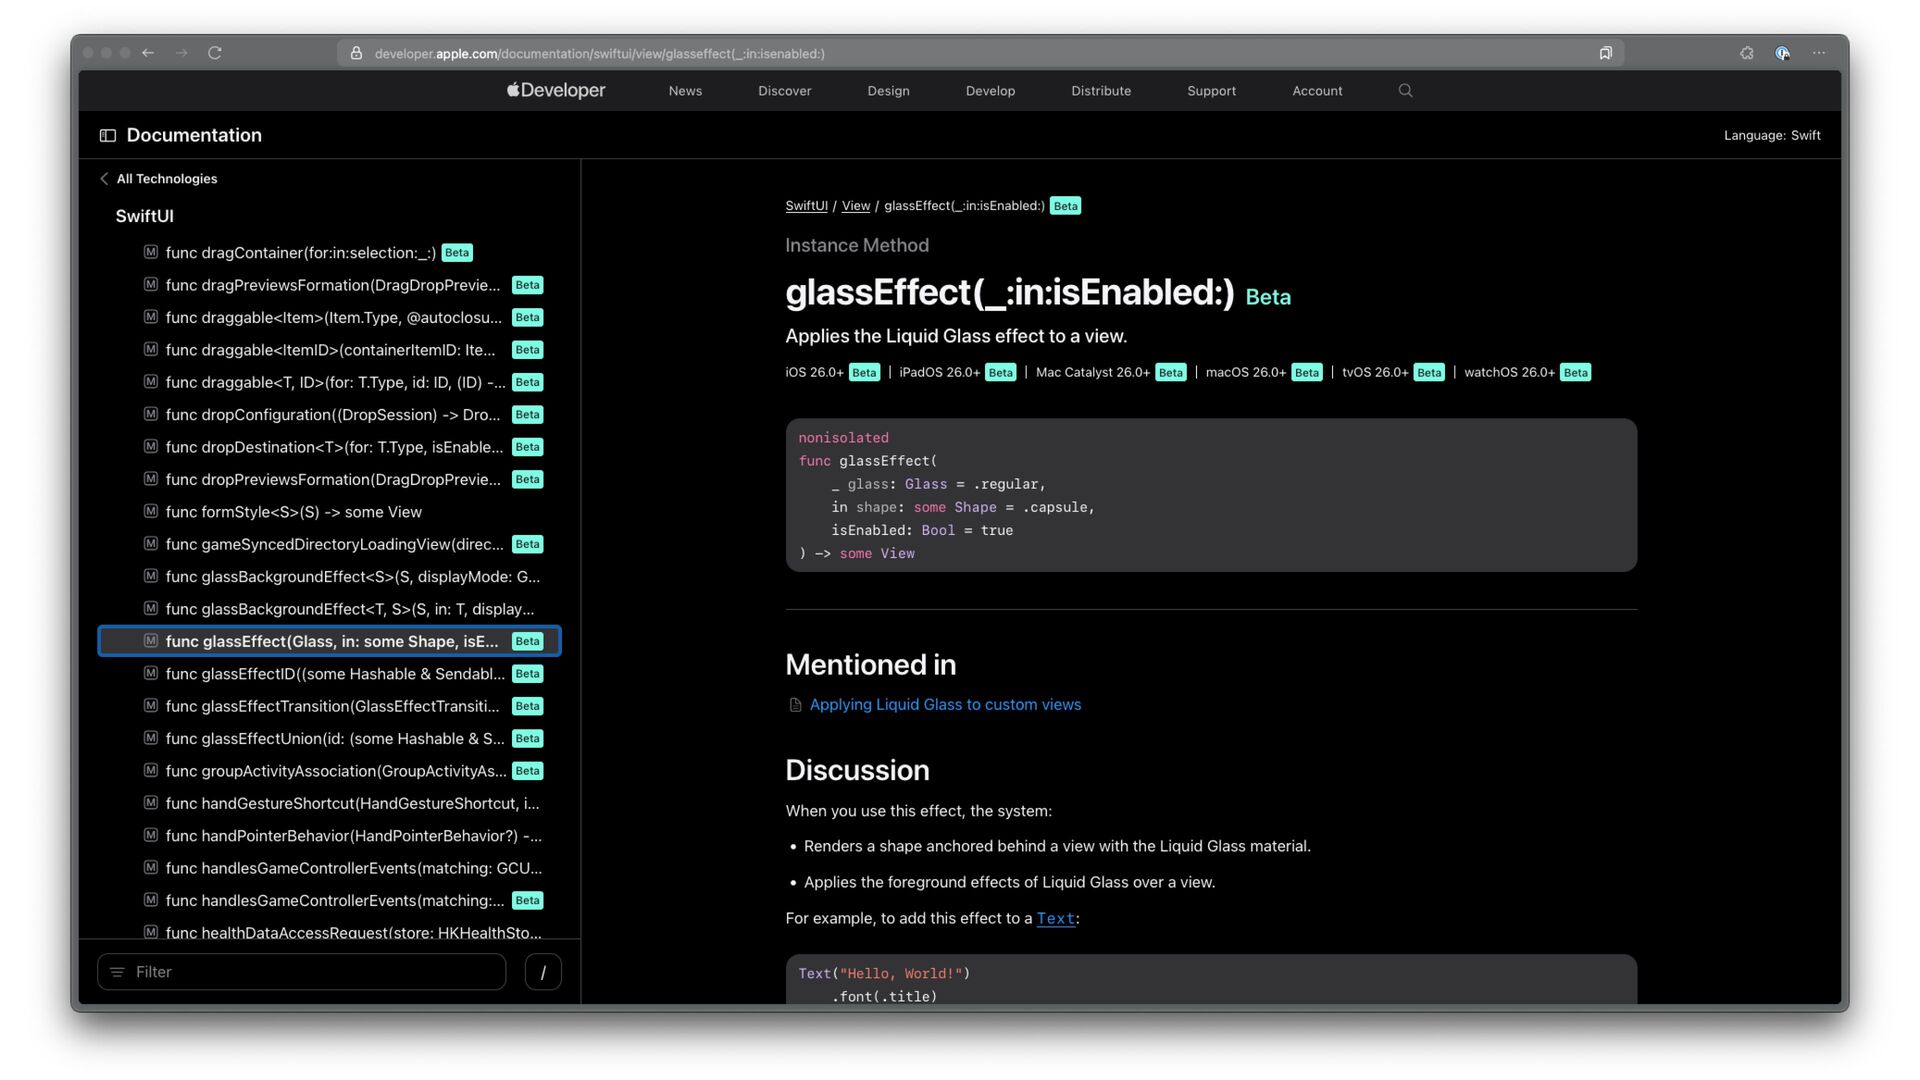Select func gameSyncedDirectoryLoadingView row
The image size is (1920, 1080).
point(329,544)
